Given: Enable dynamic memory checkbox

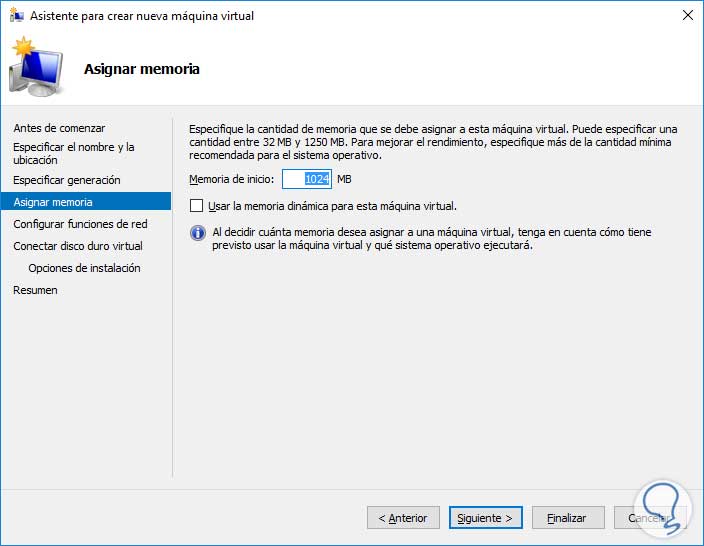Looking at the screenshot, I should [196, 206].
